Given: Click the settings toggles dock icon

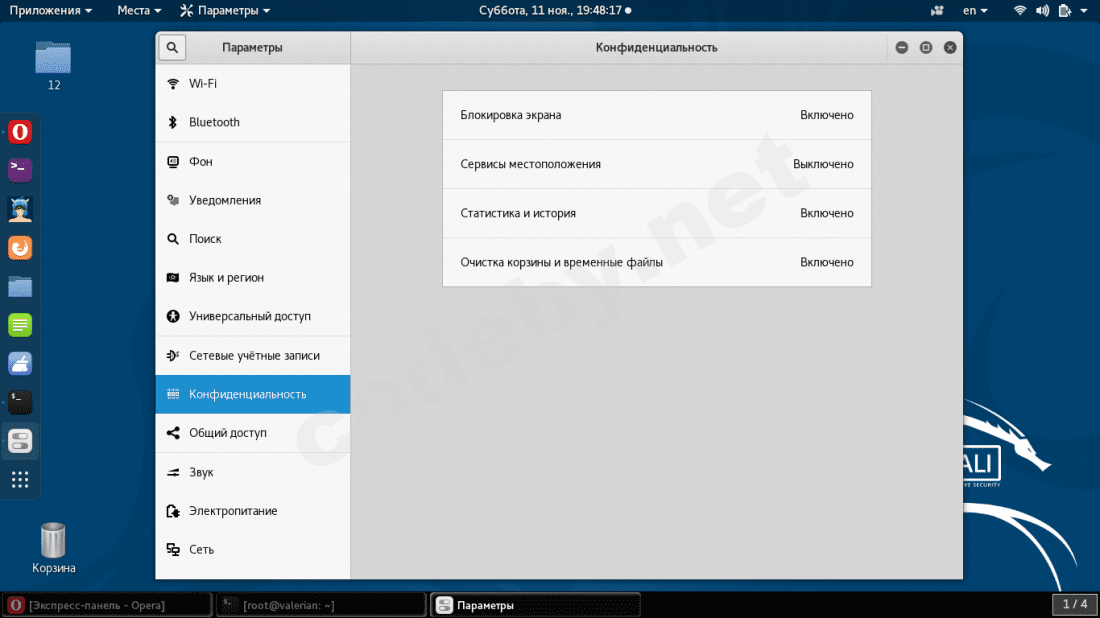Looking at the screenshot, I should (20, 441).
